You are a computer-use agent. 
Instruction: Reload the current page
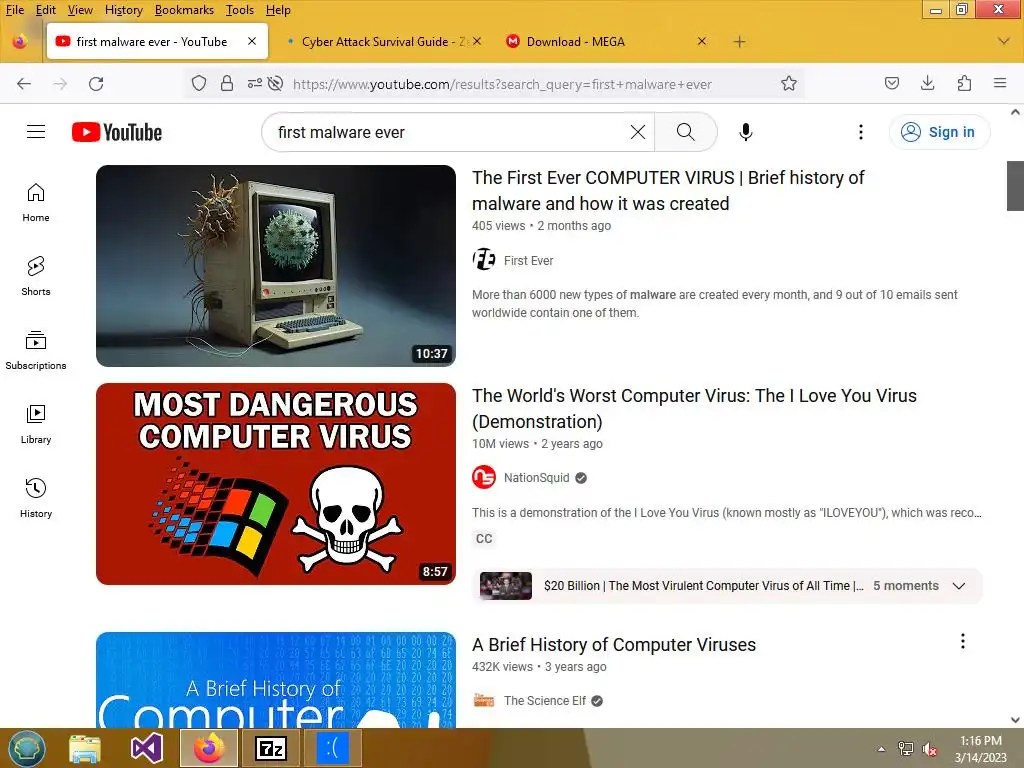pos(96,84)
